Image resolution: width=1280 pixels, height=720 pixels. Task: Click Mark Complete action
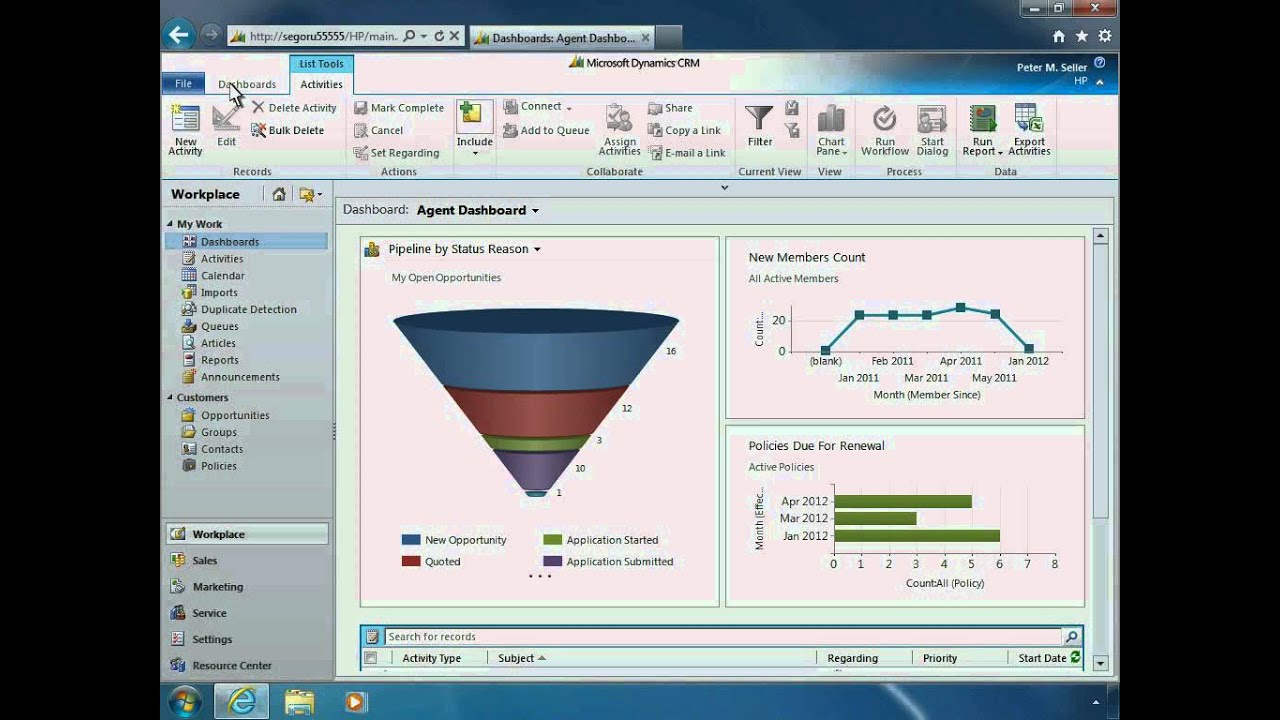398,108
